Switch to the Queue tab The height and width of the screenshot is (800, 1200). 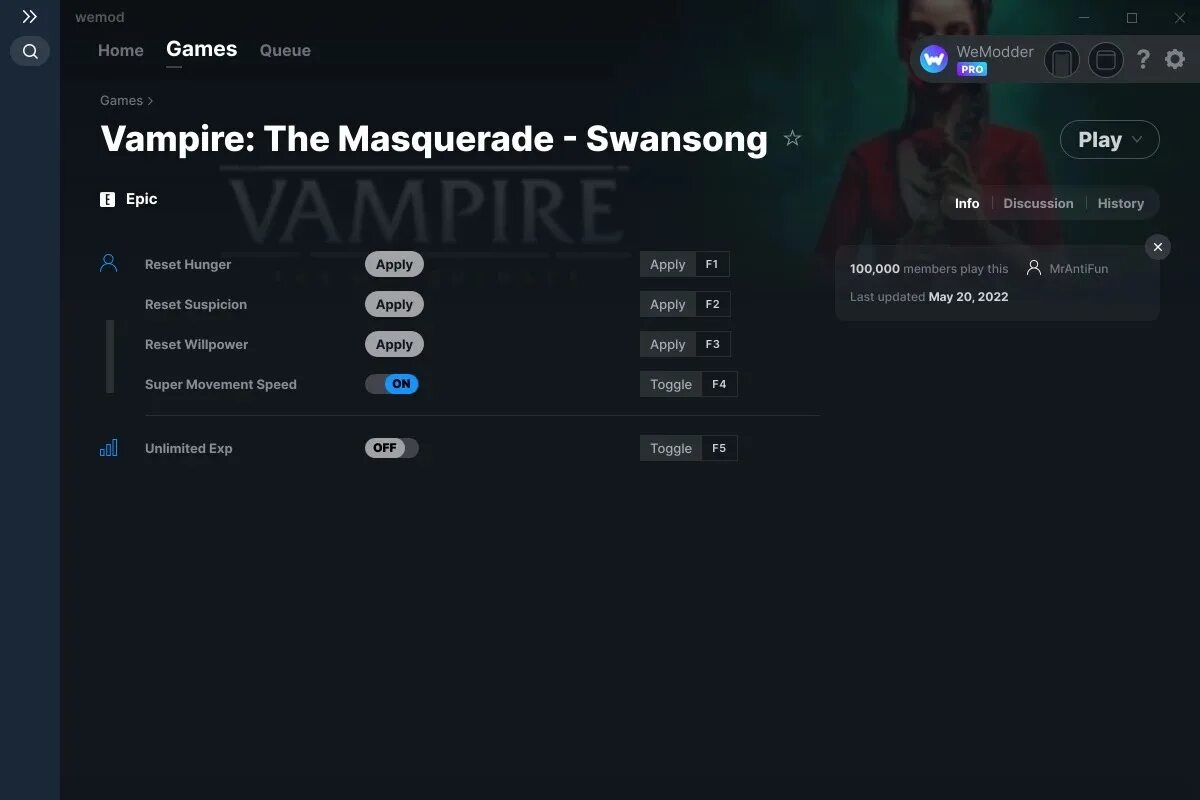[x=285, y=50]
